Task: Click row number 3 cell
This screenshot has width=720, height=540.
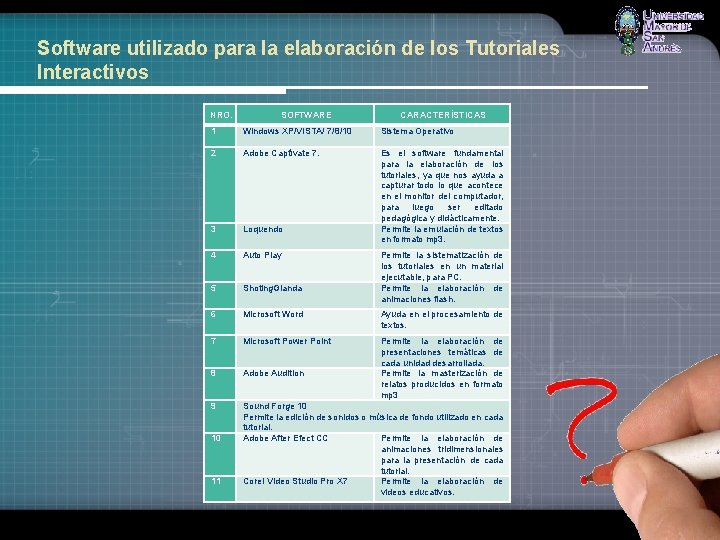Action: tap(220, 236)
